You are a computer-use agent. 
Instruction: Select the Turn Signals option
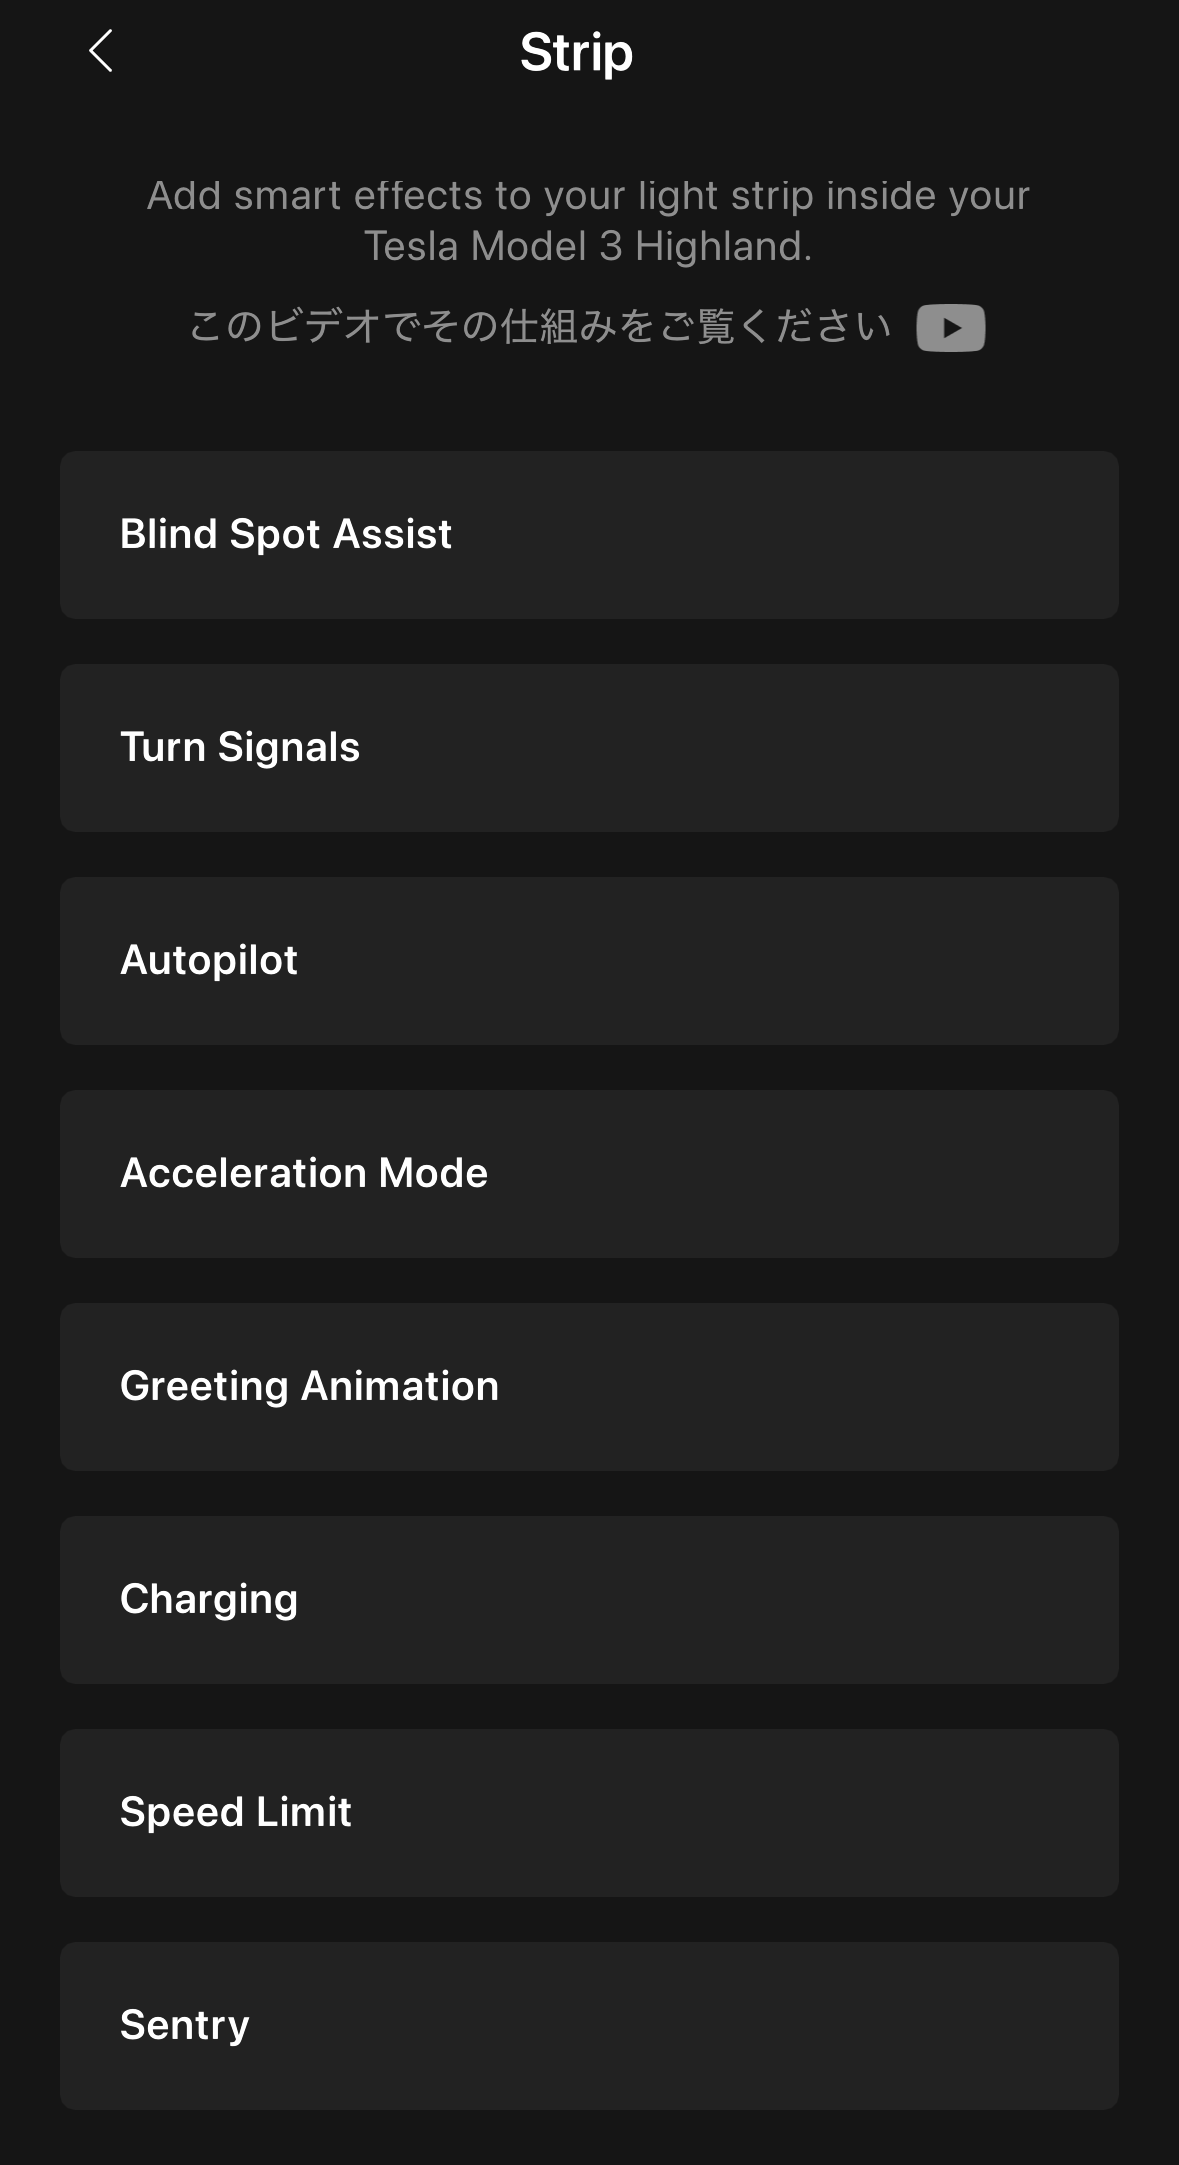589,748
